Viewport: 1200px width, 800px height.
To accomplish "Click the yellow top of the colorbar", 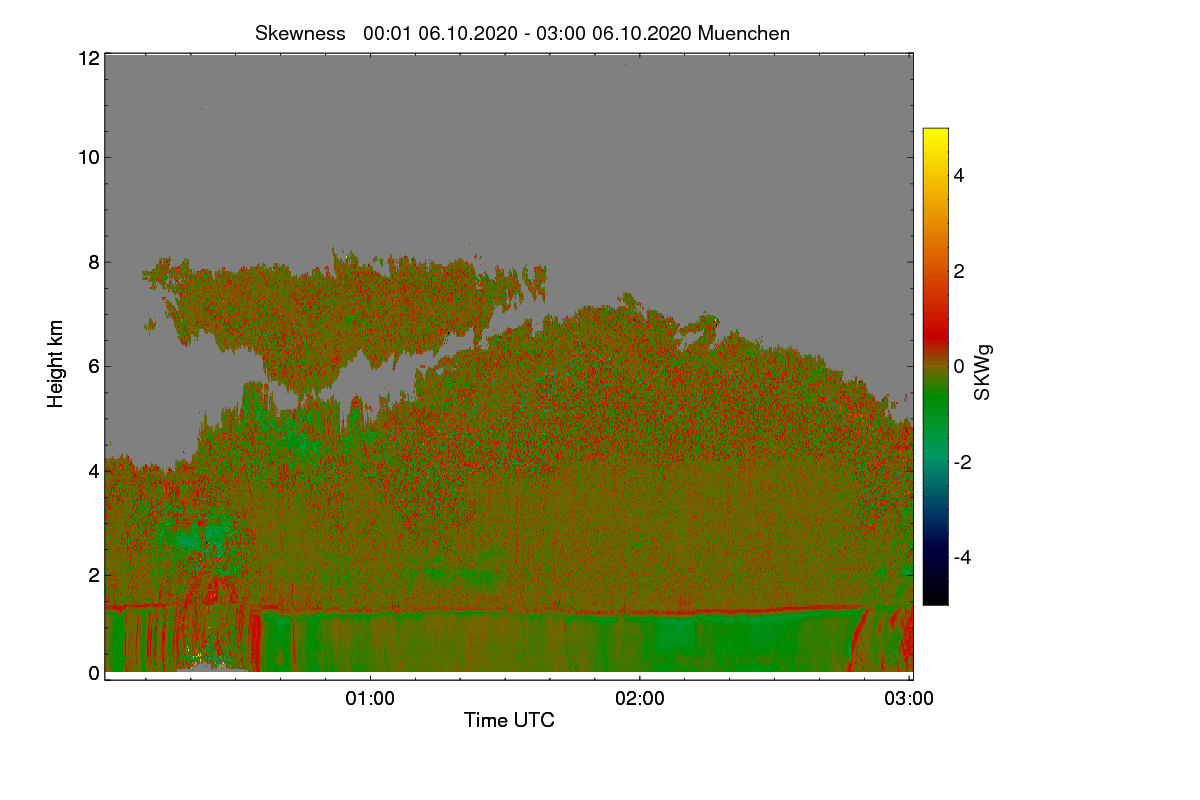I will pyautogui.click(x=935, y=135).
